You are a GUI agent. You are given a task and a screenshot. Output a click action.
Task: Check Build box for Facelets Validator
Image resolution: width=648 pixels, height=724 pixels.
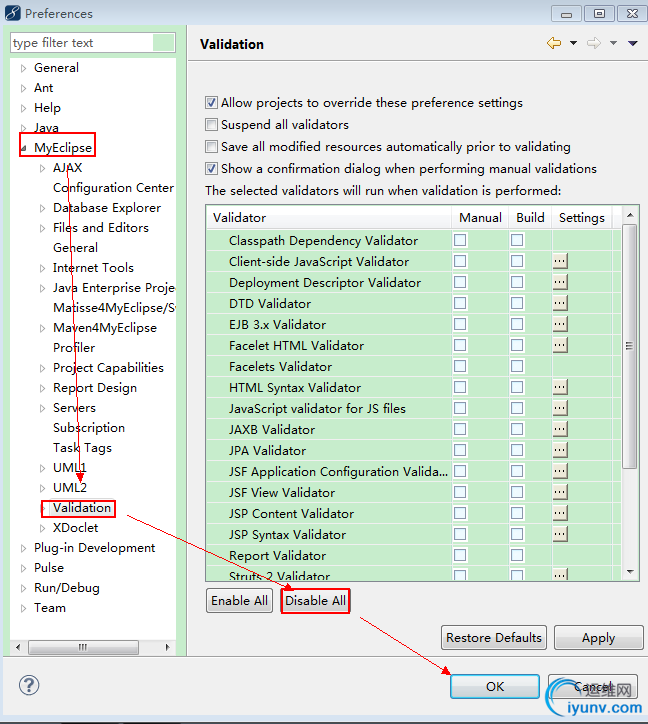517,366
